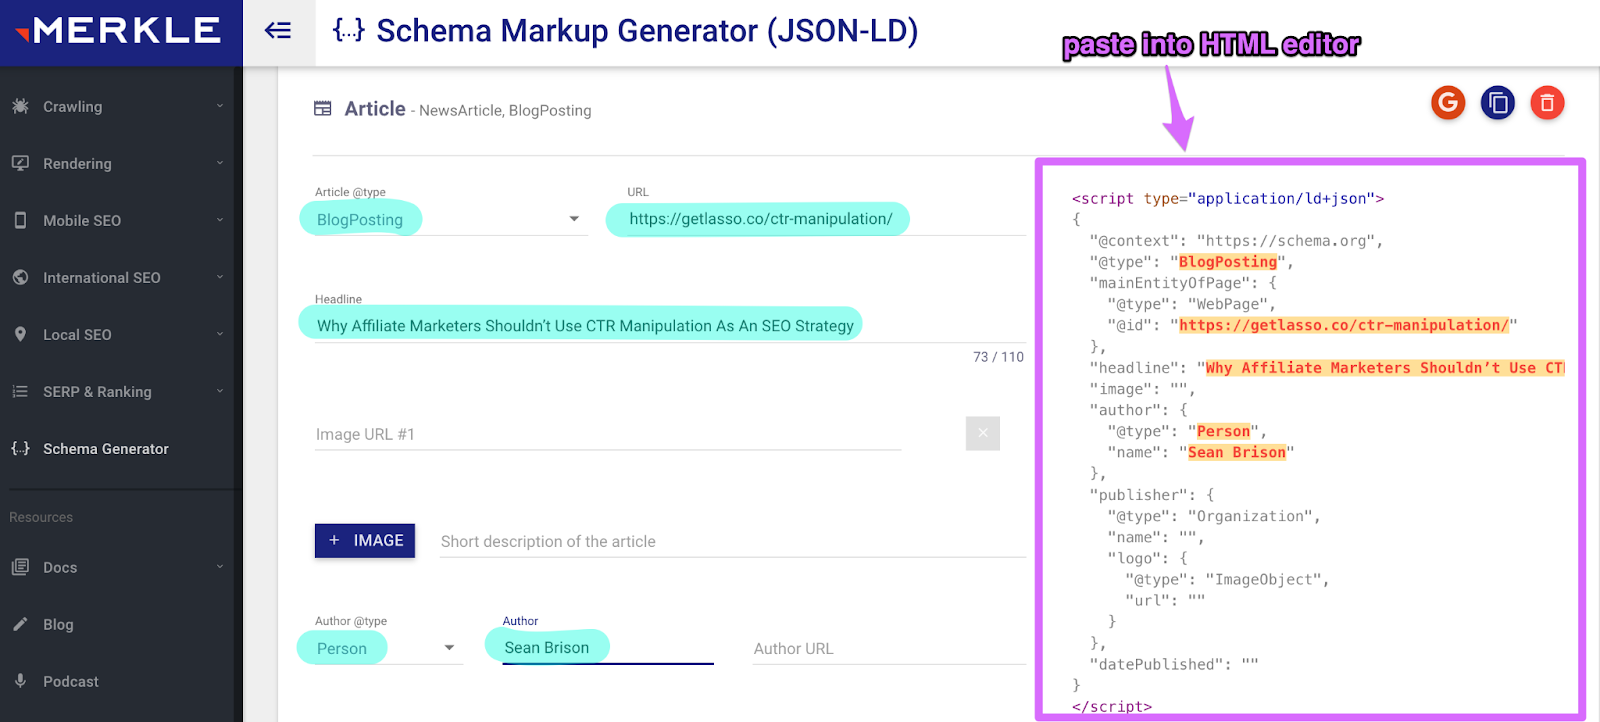Viewport: 1600px width, 722px height.
Task: Click the red delete trash icon
Action: point(1547,102)
